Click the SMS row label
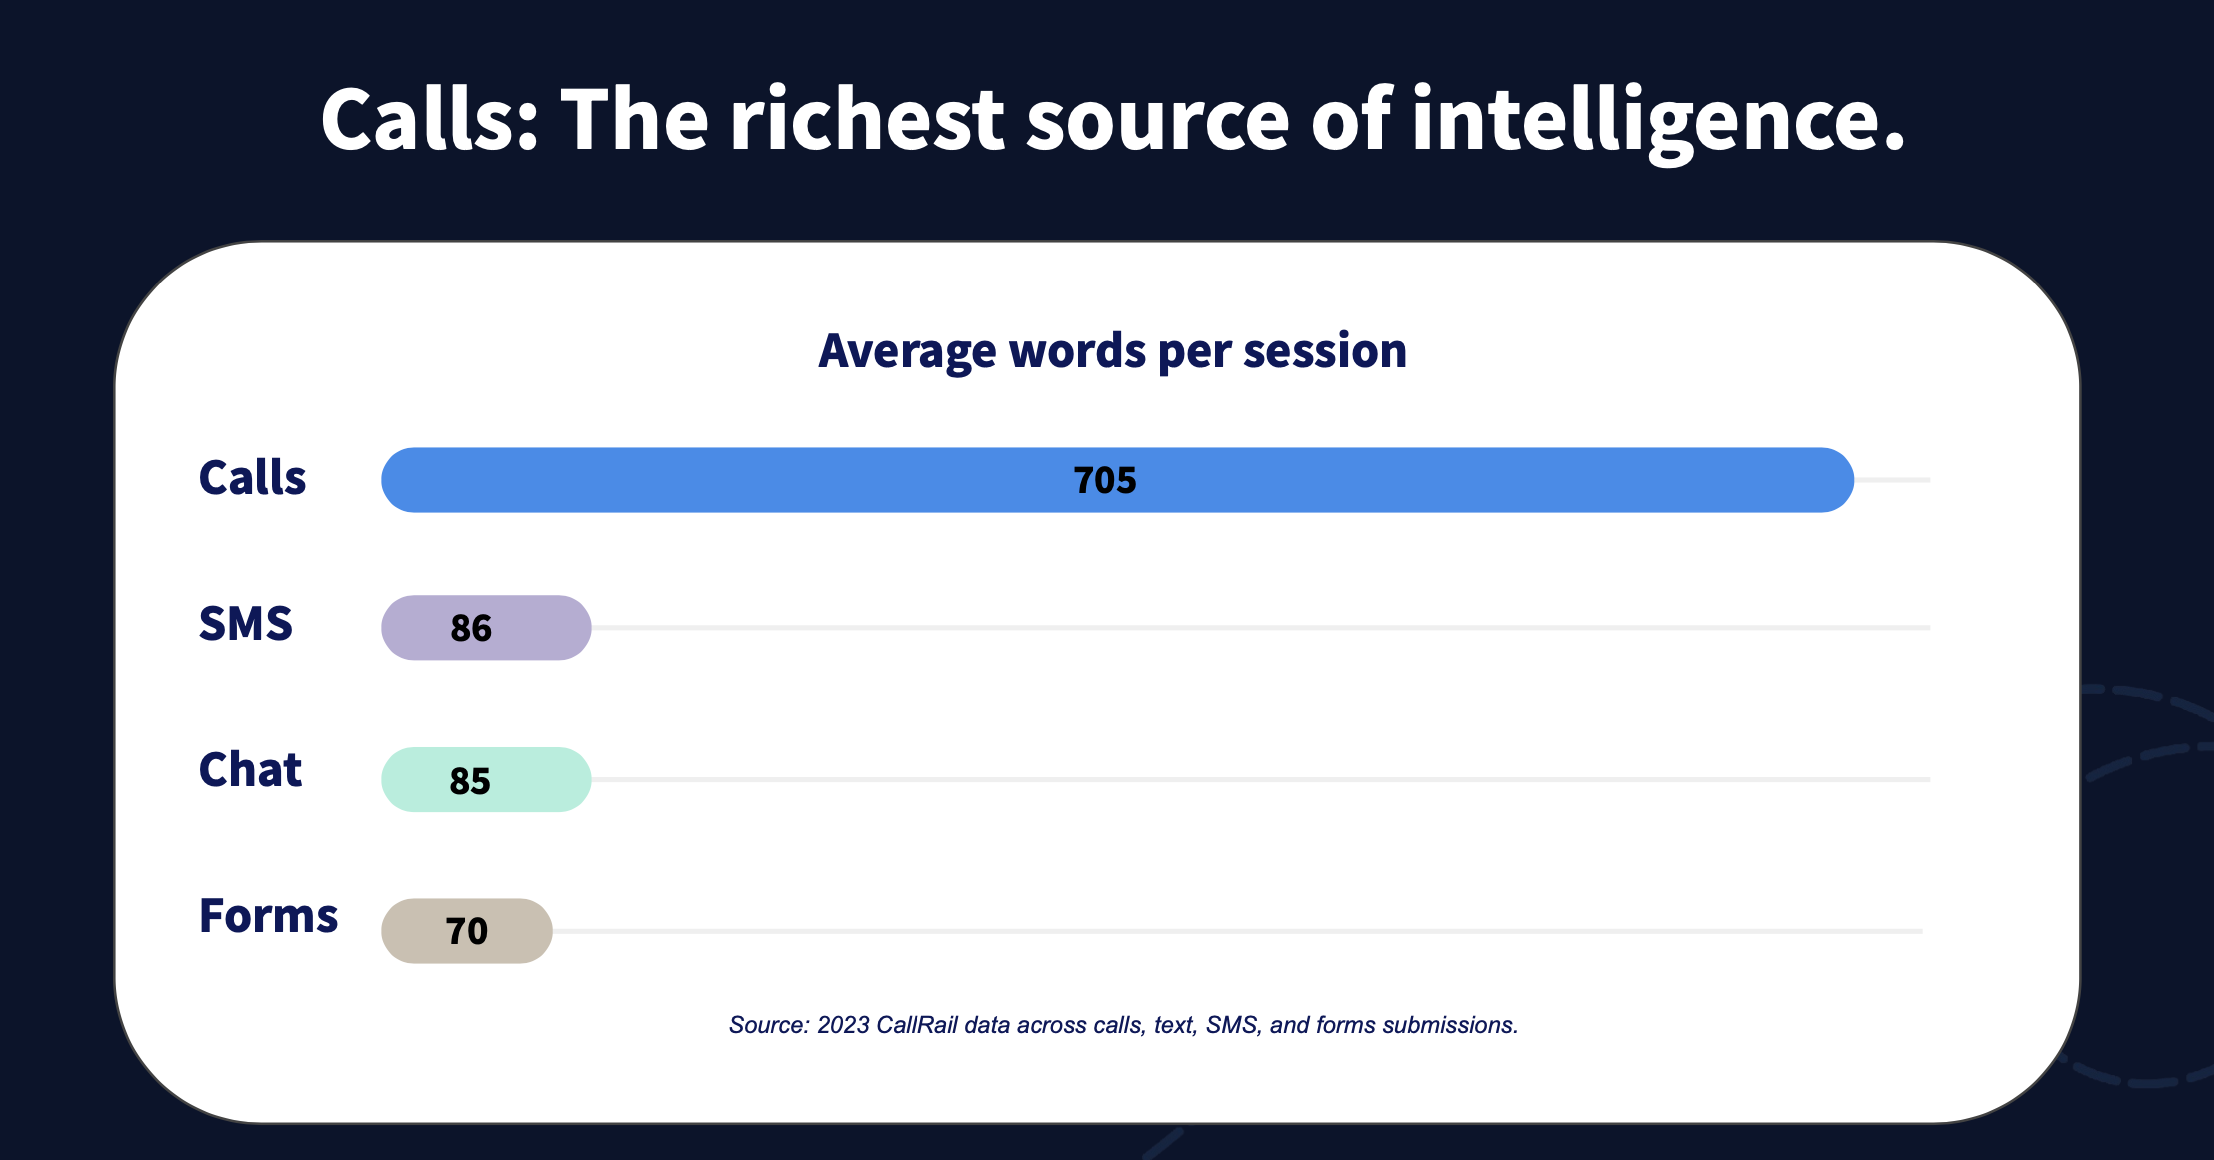 (x=246, y=624)
